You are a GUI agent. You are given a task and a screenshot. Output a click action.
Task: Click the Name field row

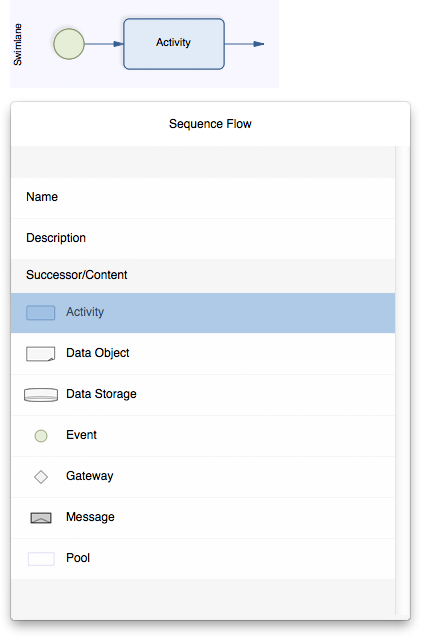tap(203, 198)
